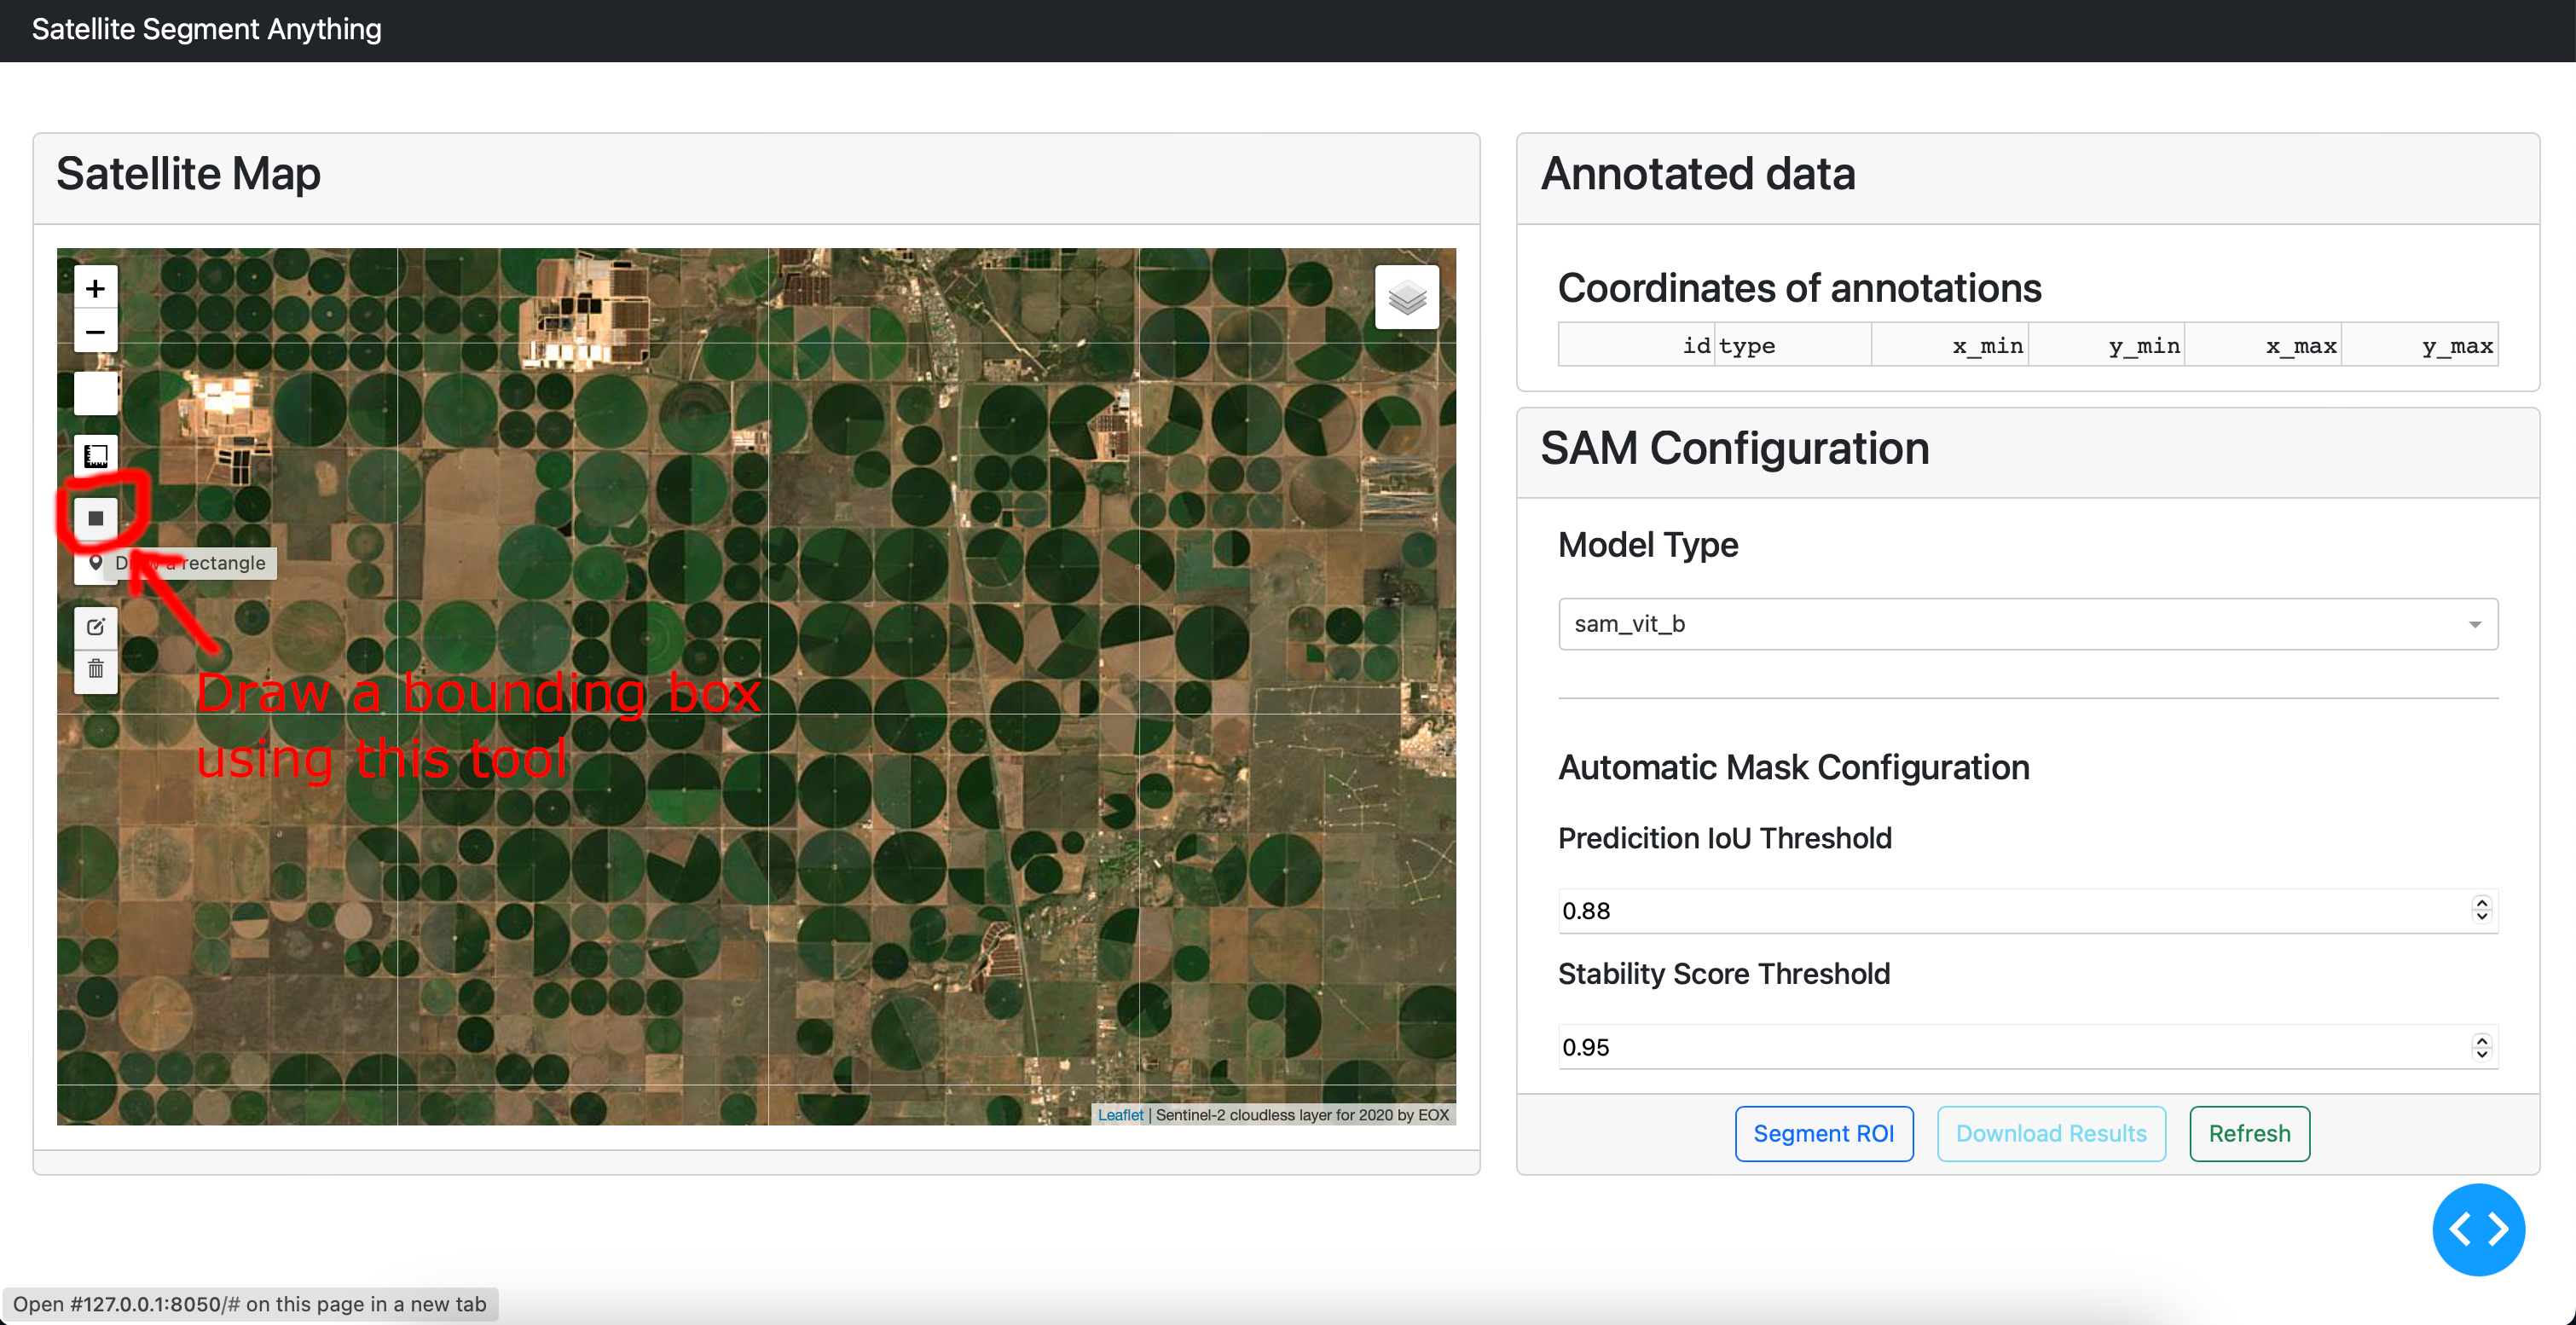Check annotation coordinates table header
The image size is (2576, 1325).
point(2025,344)
